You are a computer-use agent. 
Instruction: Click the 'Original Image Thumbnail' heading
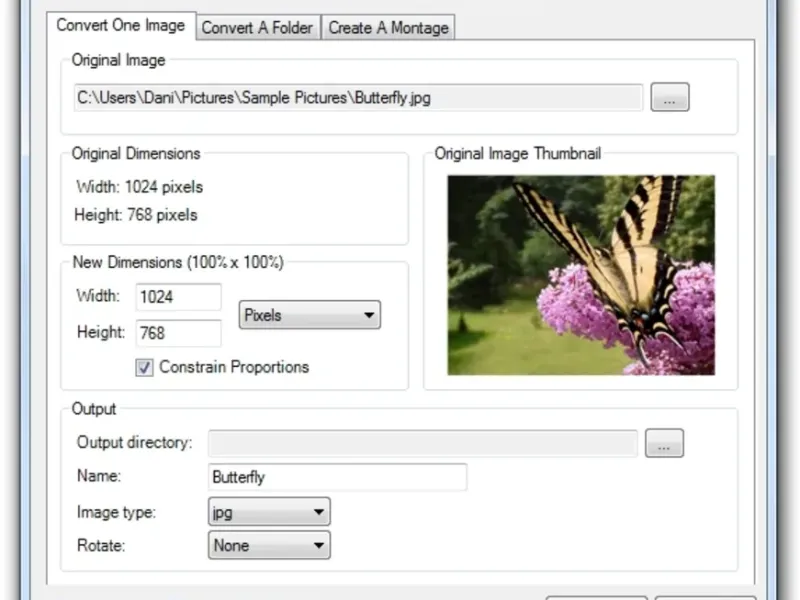518,154
